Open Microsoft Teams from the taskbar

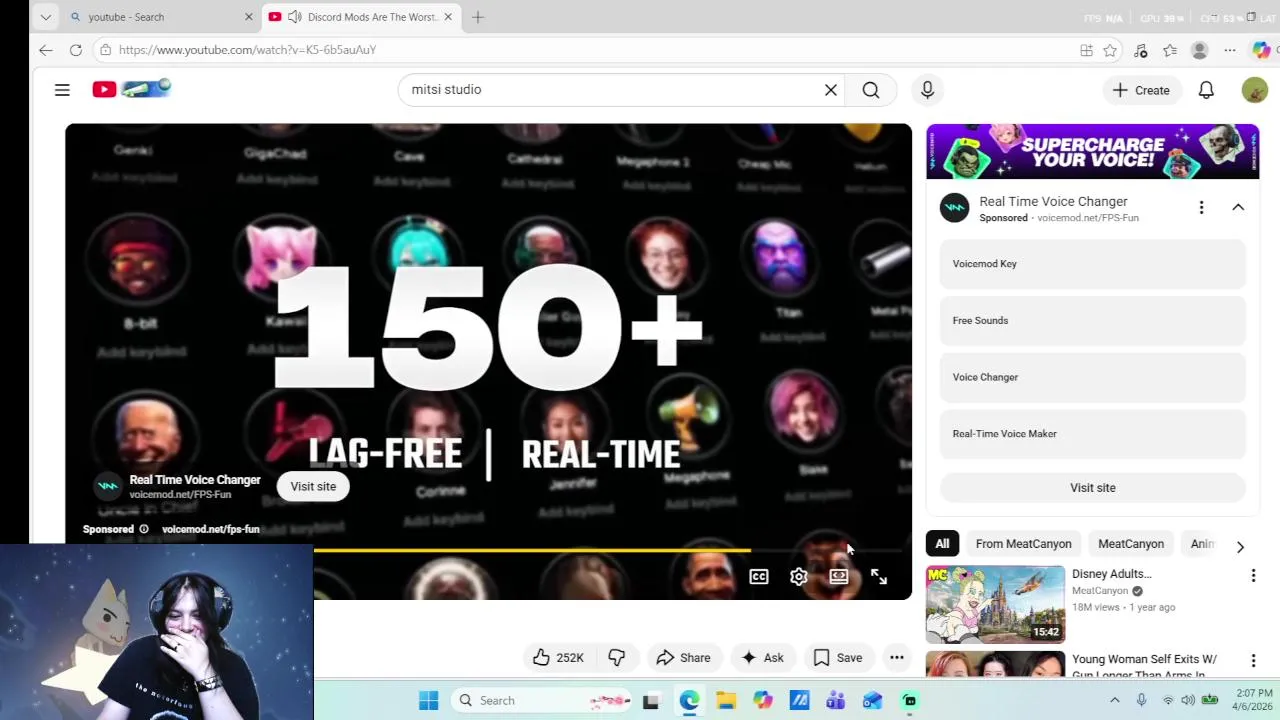pos(836,701)
